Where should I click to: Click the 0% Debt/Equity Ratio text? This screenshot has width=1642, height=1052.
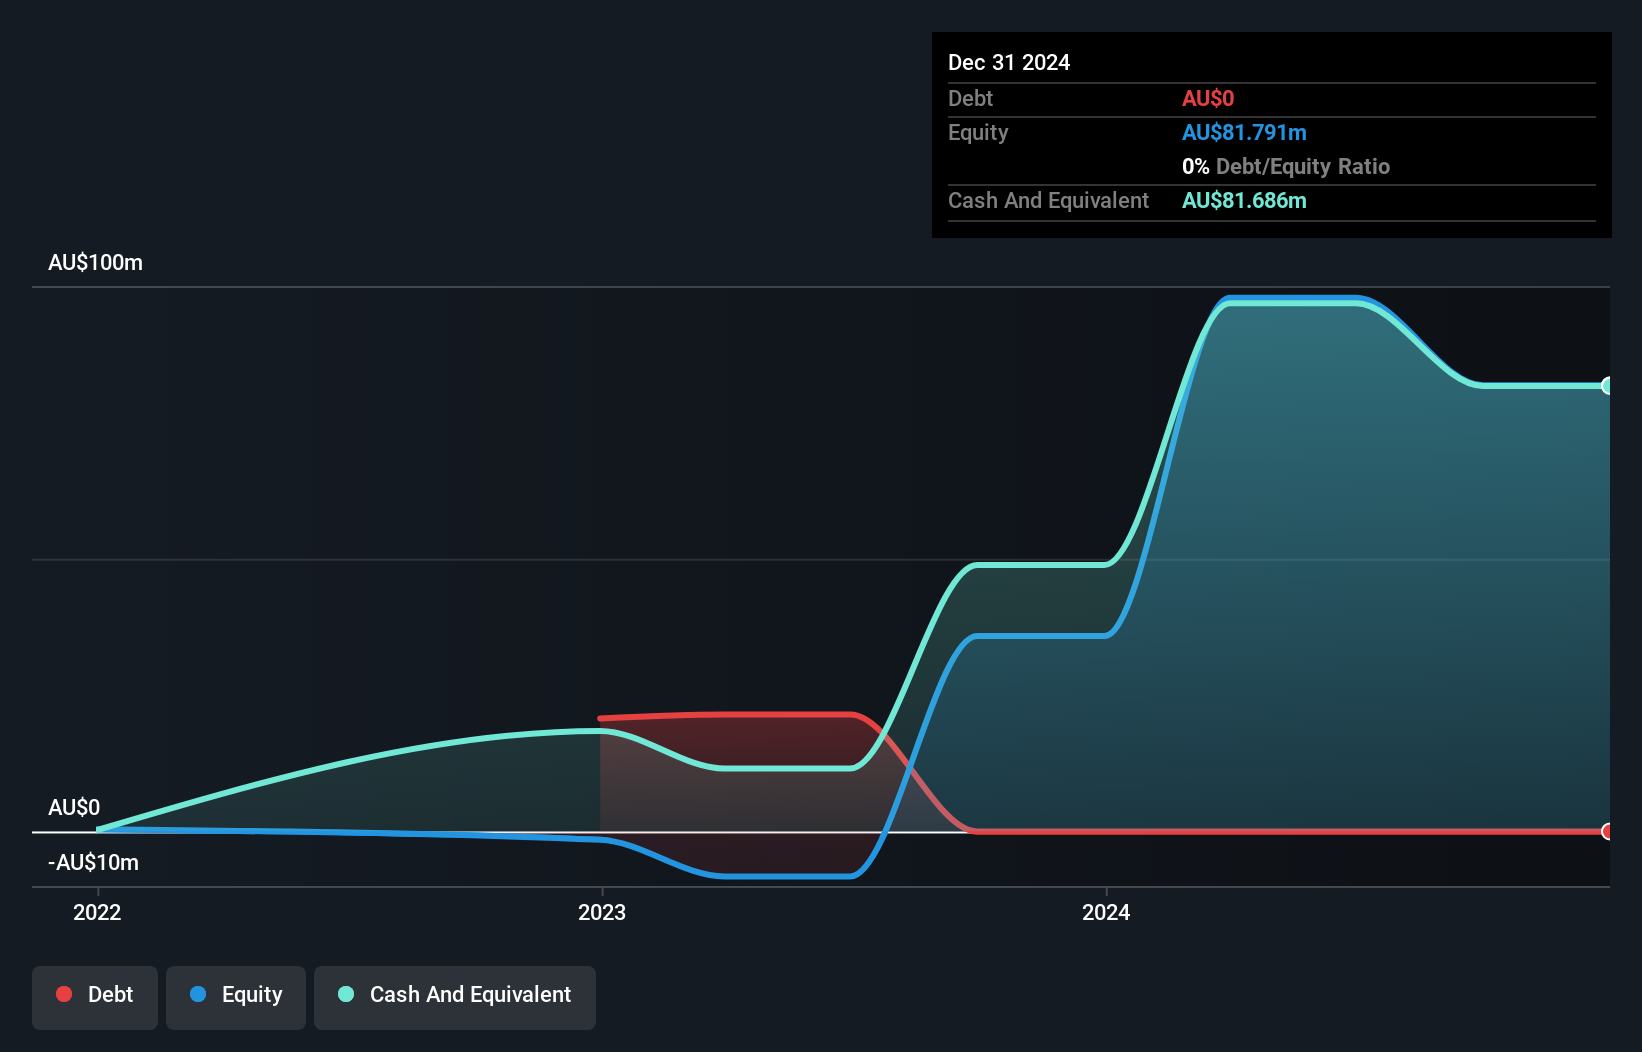click(x=1286, y=166)
